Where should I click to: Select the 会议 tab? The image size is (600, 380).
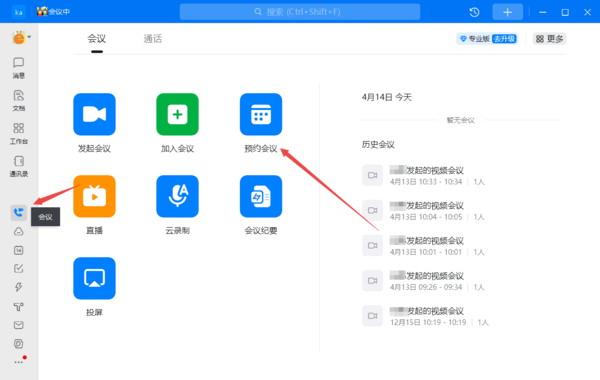96,39
